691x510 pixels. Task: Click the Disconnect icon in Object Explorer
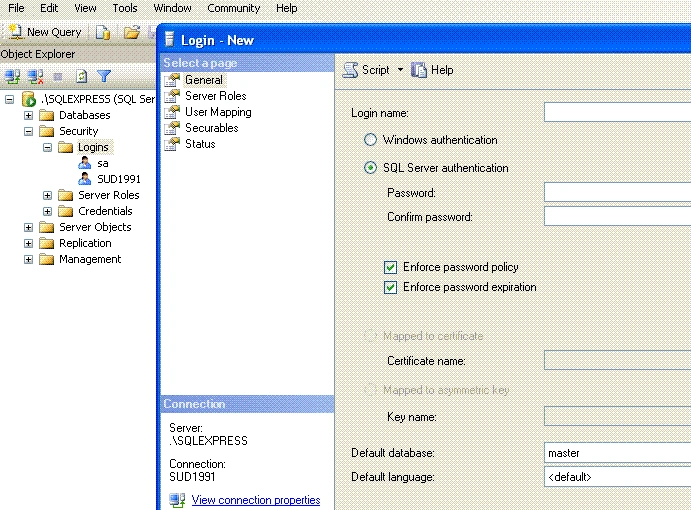click(35, 77)
